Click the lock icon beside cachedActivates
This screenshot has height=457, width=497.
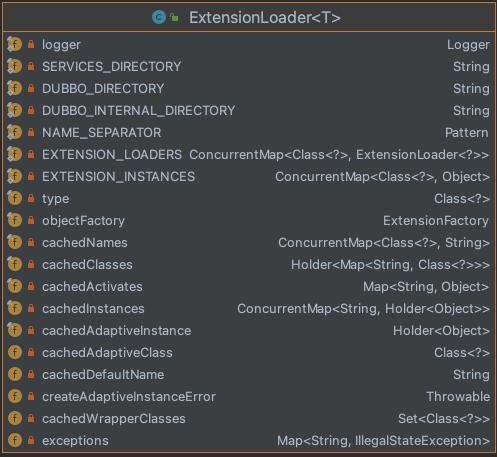[31, 286]
